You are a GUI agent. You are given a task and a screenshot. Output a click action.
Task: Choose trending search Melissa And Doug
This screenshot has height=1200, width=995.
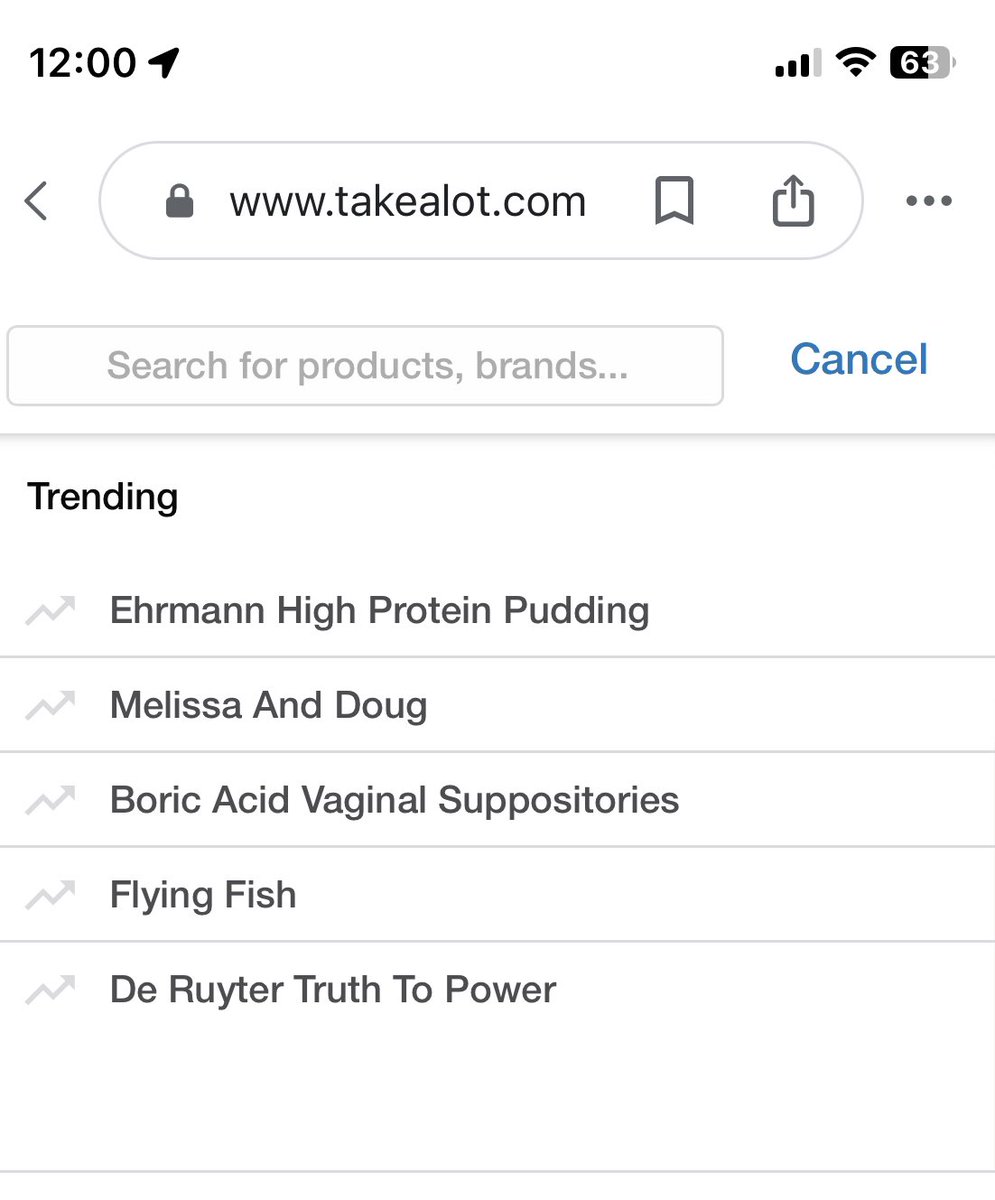[497, 705]
